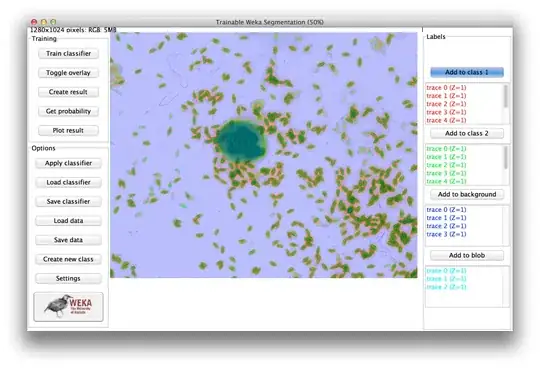540x369 pixels.
Task: Select red trace 2 (Z=1) in class 1
Action: 446,104
